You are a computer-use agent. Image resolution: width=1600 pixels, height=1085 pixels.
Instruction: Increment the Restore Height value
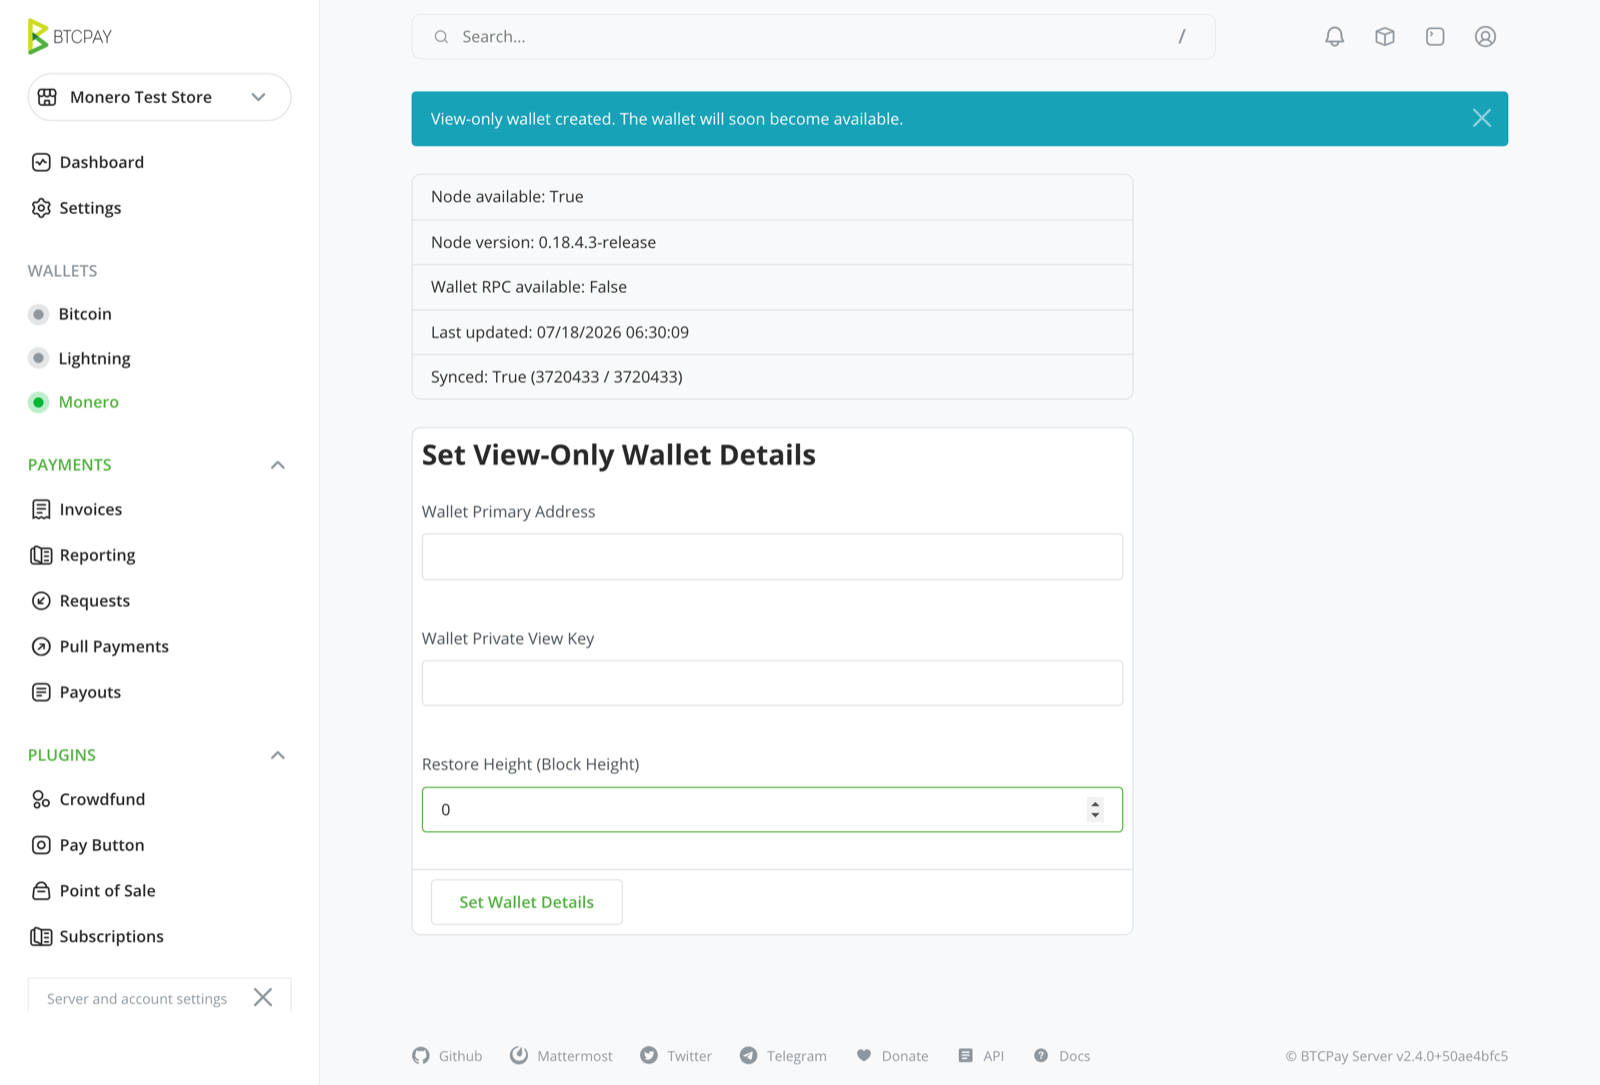1095,804
